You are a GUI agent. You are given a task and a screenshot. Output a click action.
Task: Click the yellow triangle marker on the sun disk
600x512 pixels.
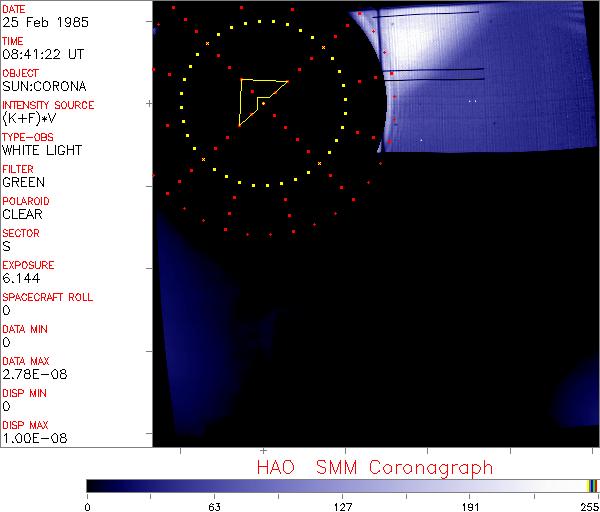point(257,98)
